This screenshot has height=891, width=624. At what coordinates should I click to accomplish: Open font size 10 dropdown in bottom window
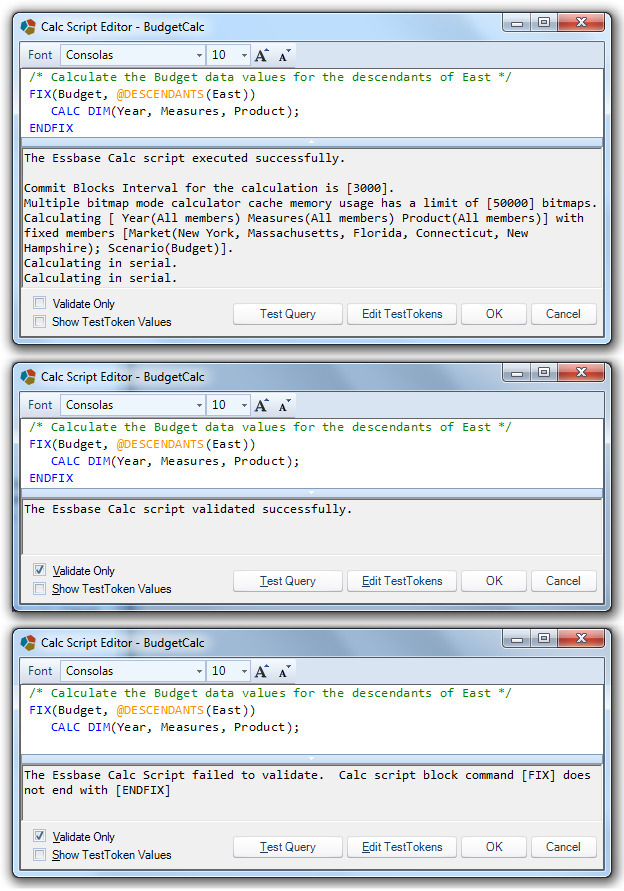pos(244,671)
